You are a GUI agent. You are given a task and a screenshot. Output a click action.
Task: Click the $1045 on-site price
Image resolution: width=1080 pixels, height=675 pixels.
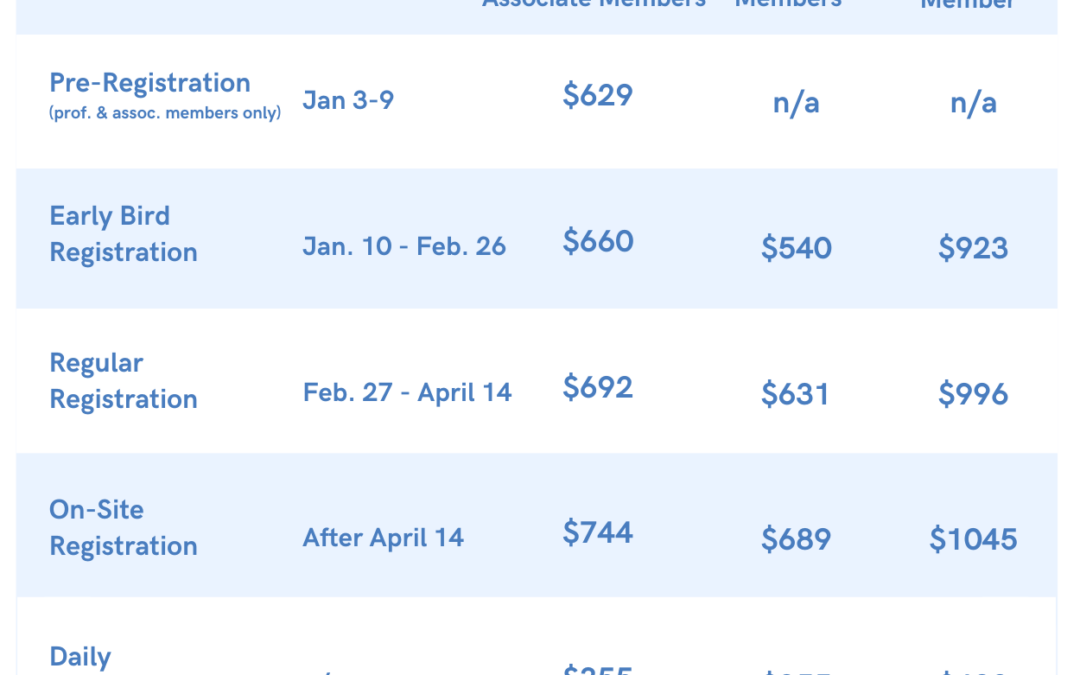coord(973,539)
